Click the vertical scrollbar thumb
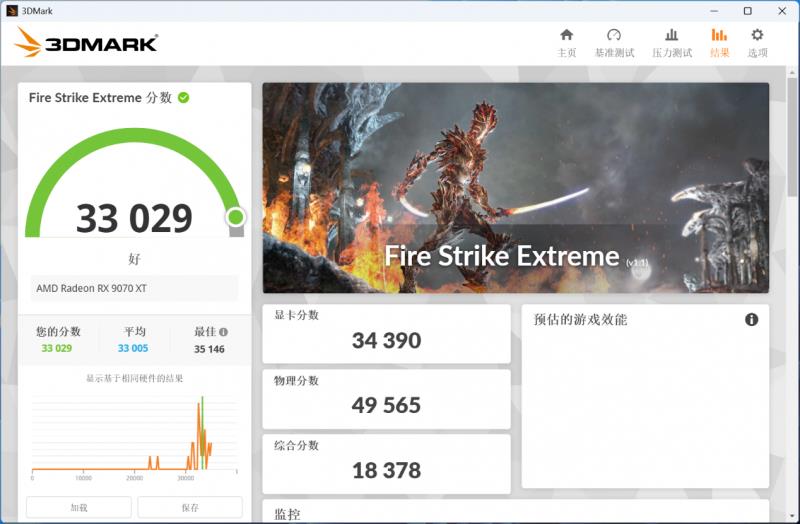 tap(792, 136)
